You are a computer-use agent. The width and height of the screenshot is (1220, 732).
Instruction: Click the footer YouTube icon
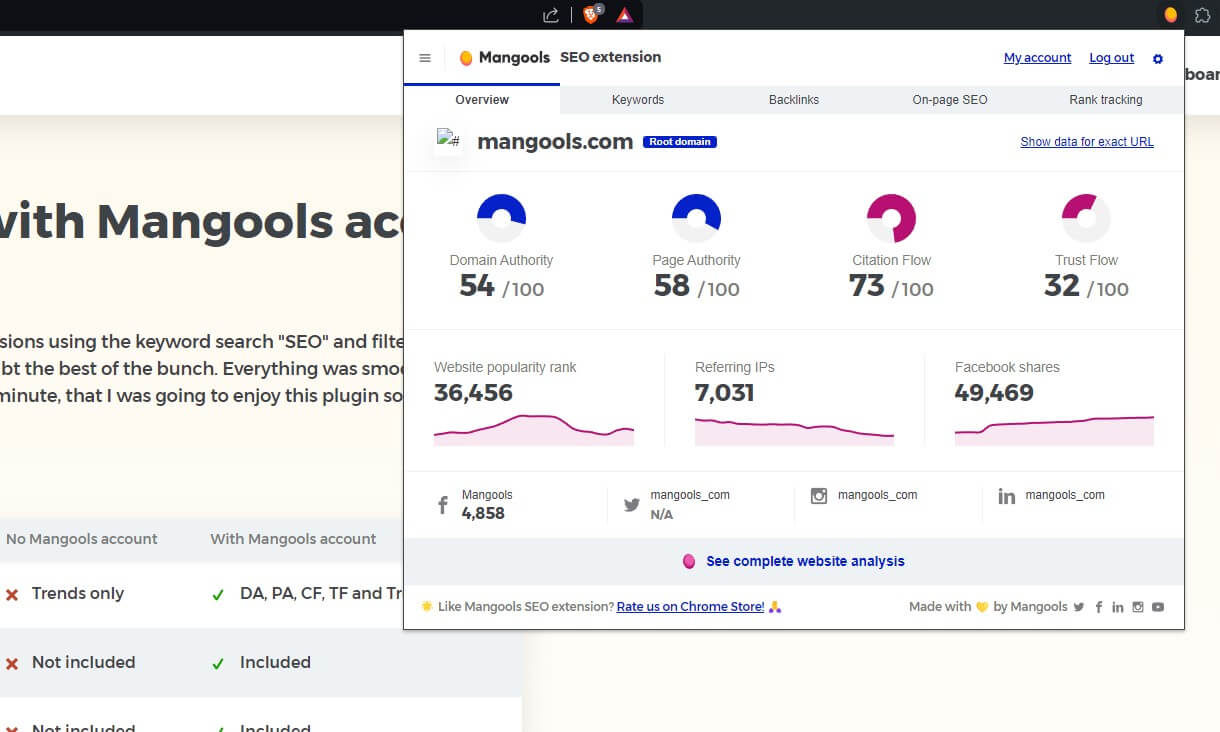coord(1158,607)
